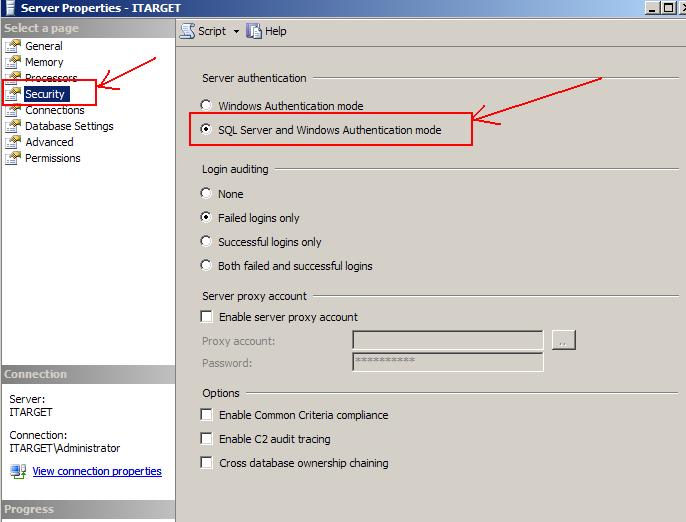Enable server proxy account checkbox

206,316
